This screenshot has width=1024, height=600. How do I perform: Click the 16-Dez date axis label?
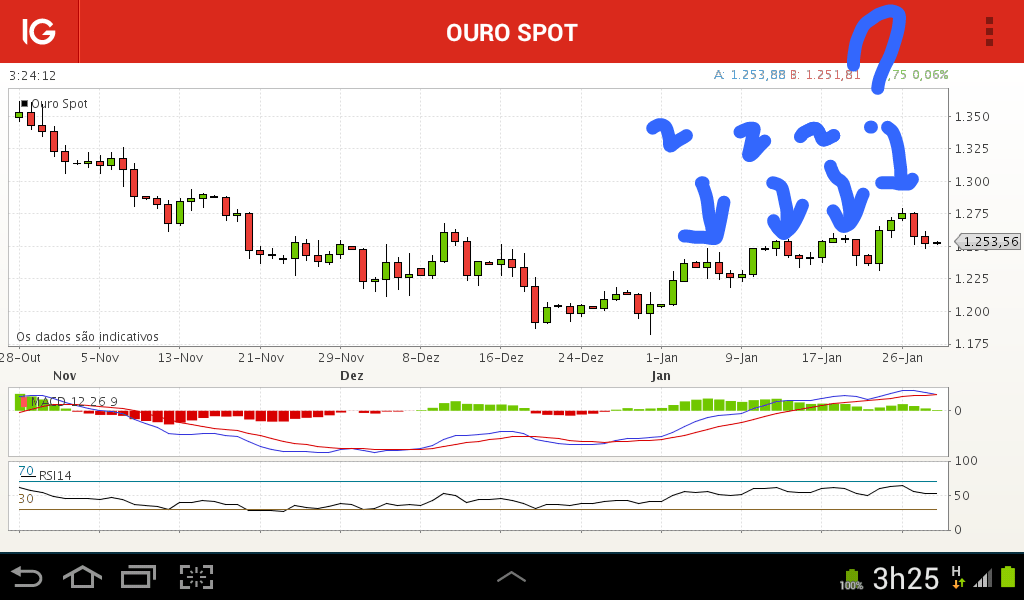501,358
